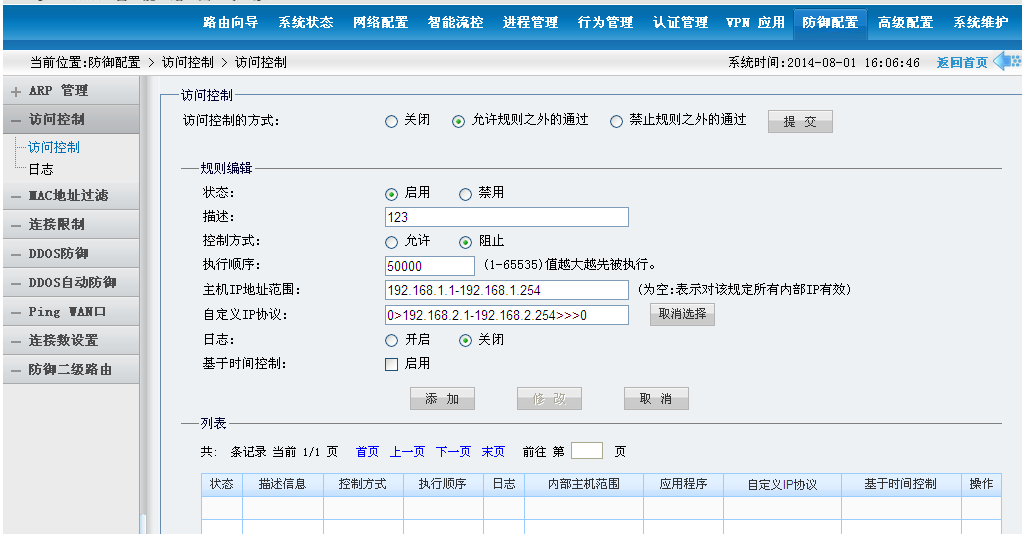This screenshot has height=534, width=1022.
Task: Collapse the 访问控制 sidebar section
Action: tap(56, 119)
